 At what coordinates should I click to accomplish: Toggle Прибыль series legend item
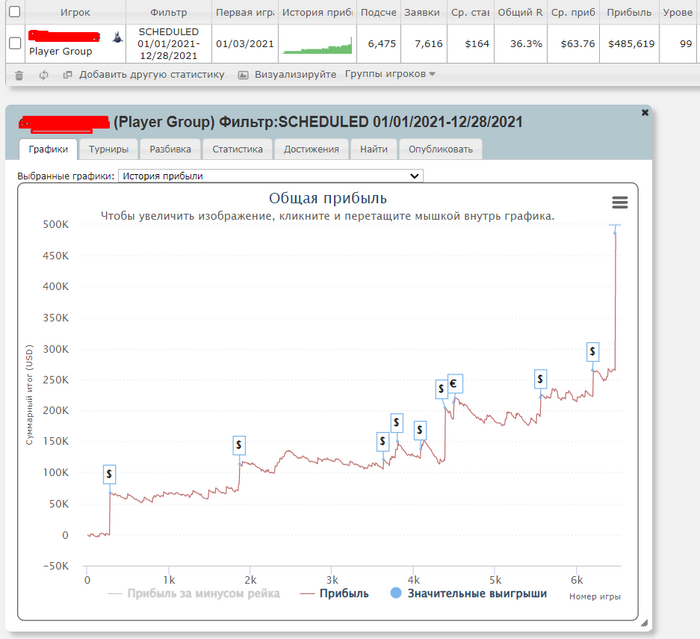[x=334, y=593]
